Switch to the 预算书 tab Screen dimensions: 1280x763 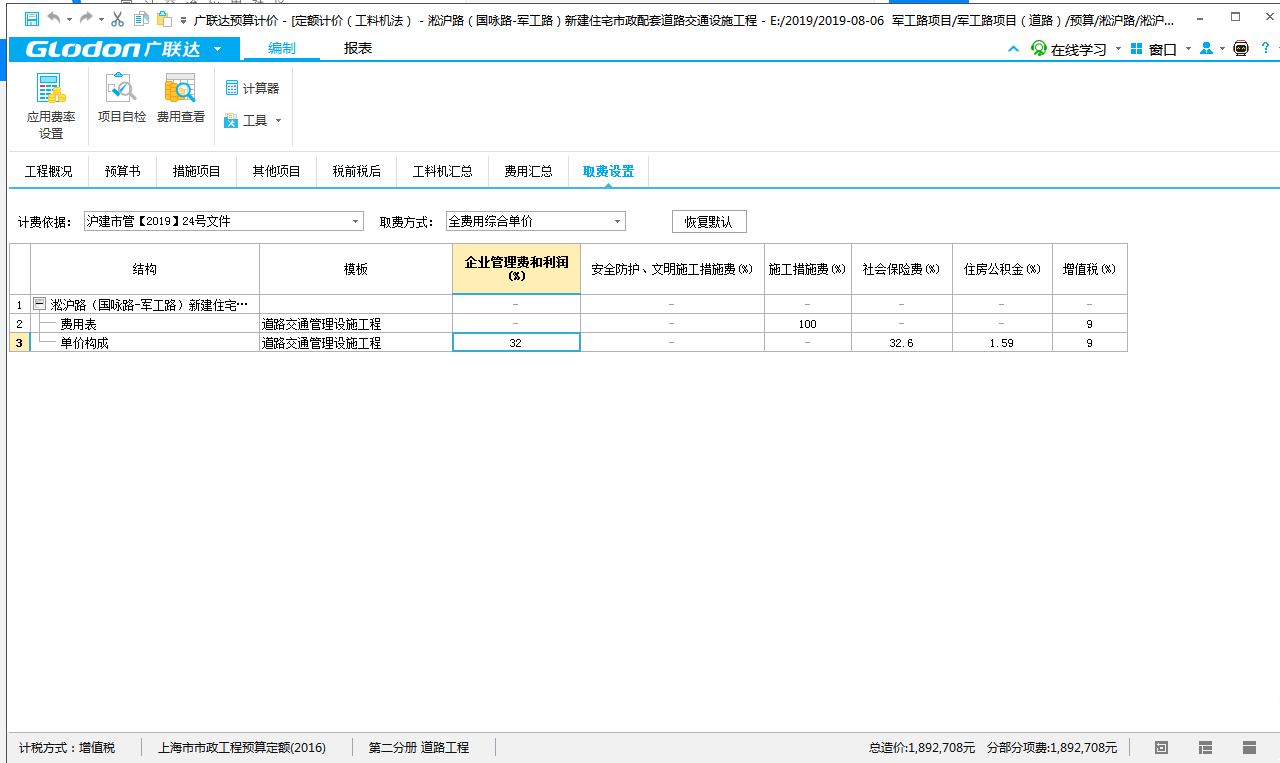point(122,171)
